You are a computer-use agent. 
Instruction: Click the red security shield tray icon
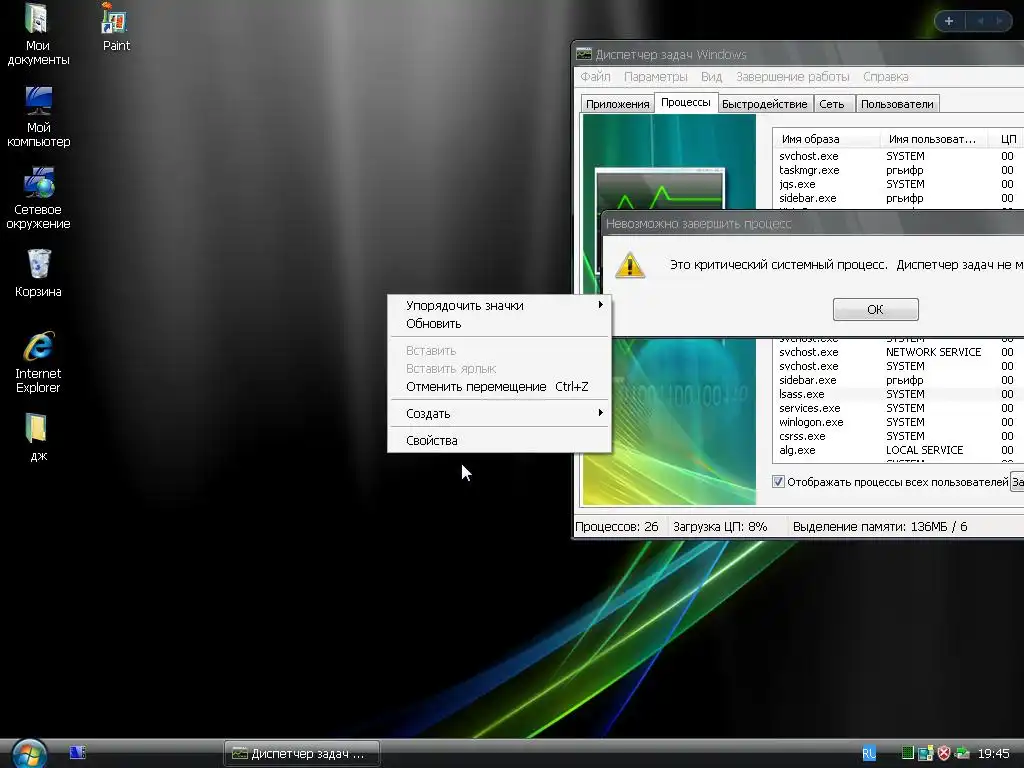(944, 754)
